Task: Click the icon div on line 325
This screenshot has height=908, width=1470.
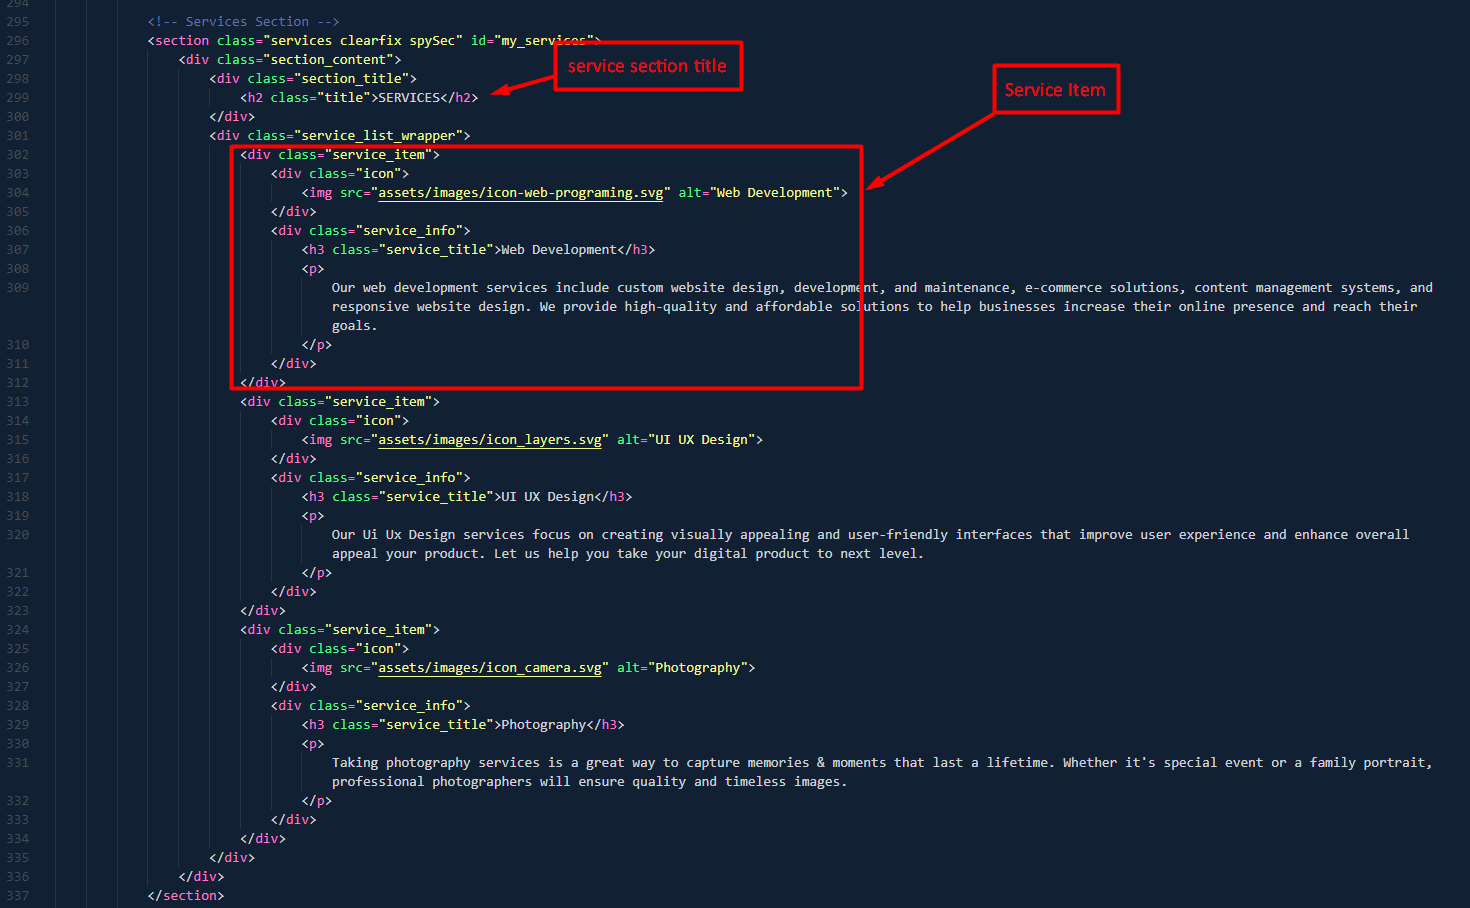Action: pyautogui.click(x=340, y=648)
